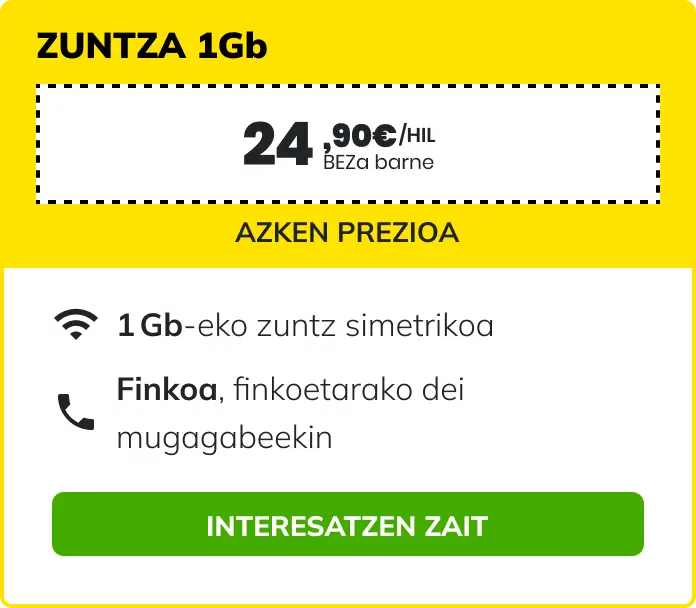Click the BEZa barne tax note
696x608 pixels.
click(x=379, y=162)
